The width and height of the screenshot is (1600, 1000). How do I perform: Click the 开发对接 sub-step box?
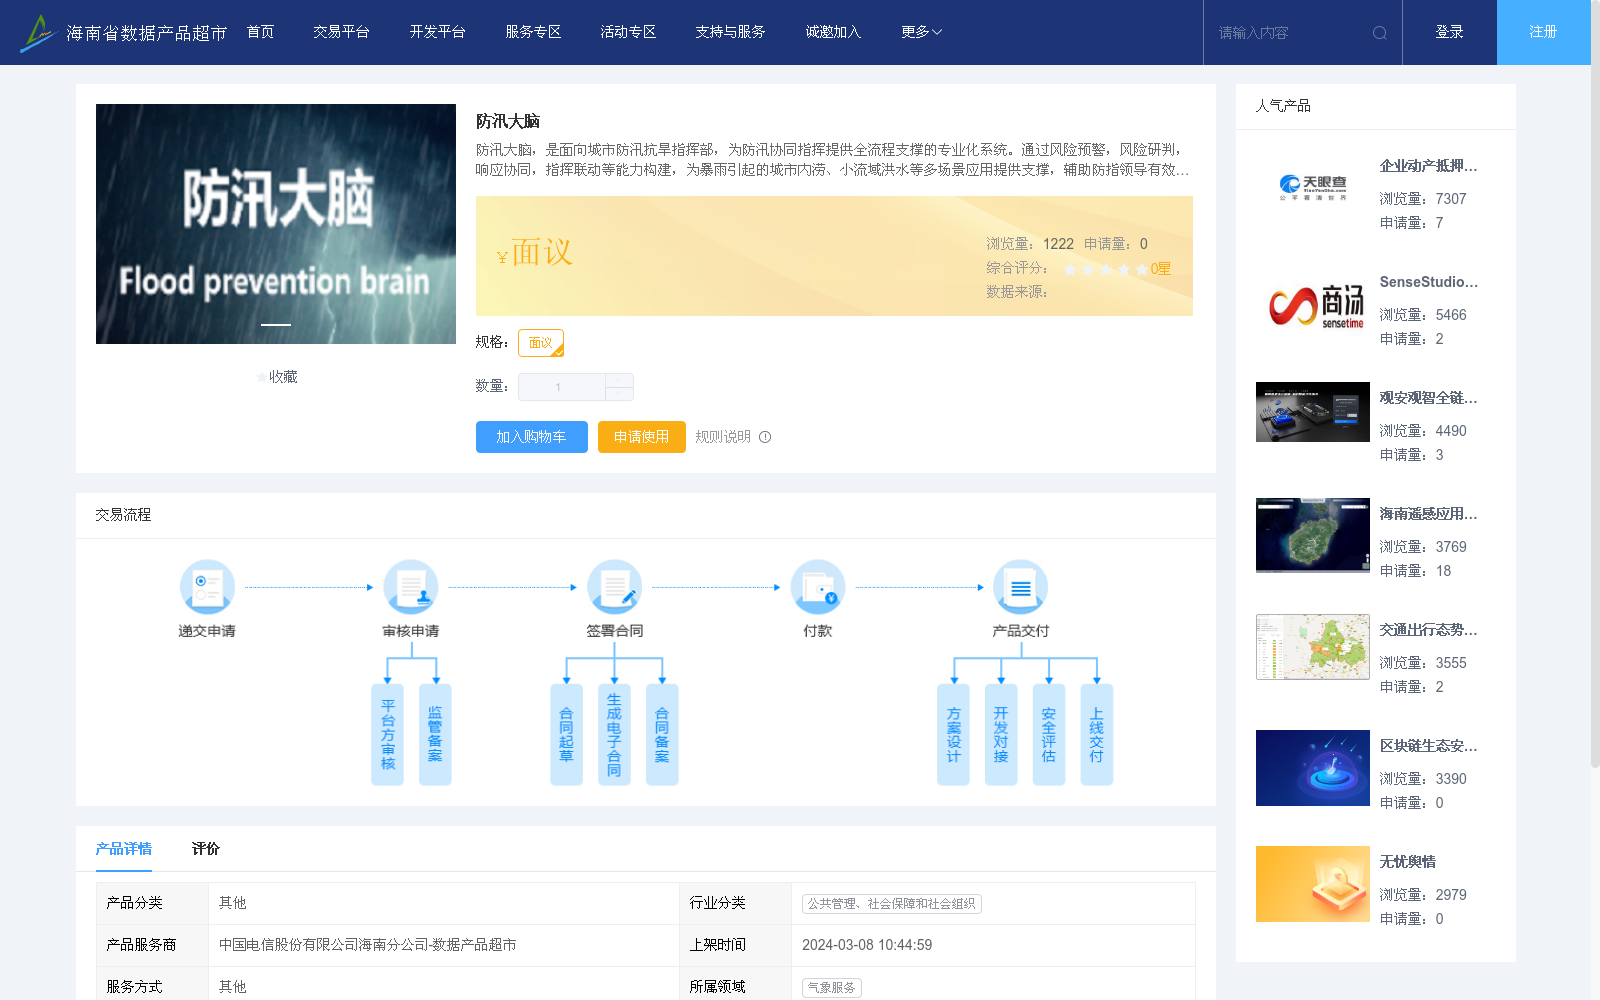[1001, 735]
